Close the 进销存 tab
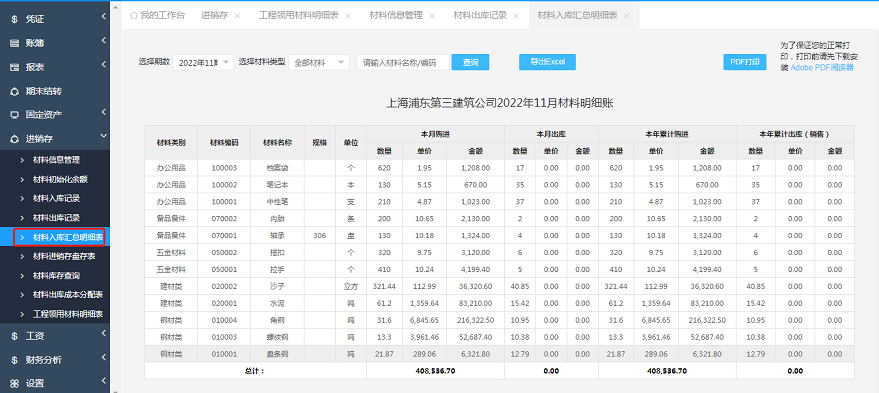The width and height of the screenshot is (879, 393). pyautogui.click(x=237, y=16)
